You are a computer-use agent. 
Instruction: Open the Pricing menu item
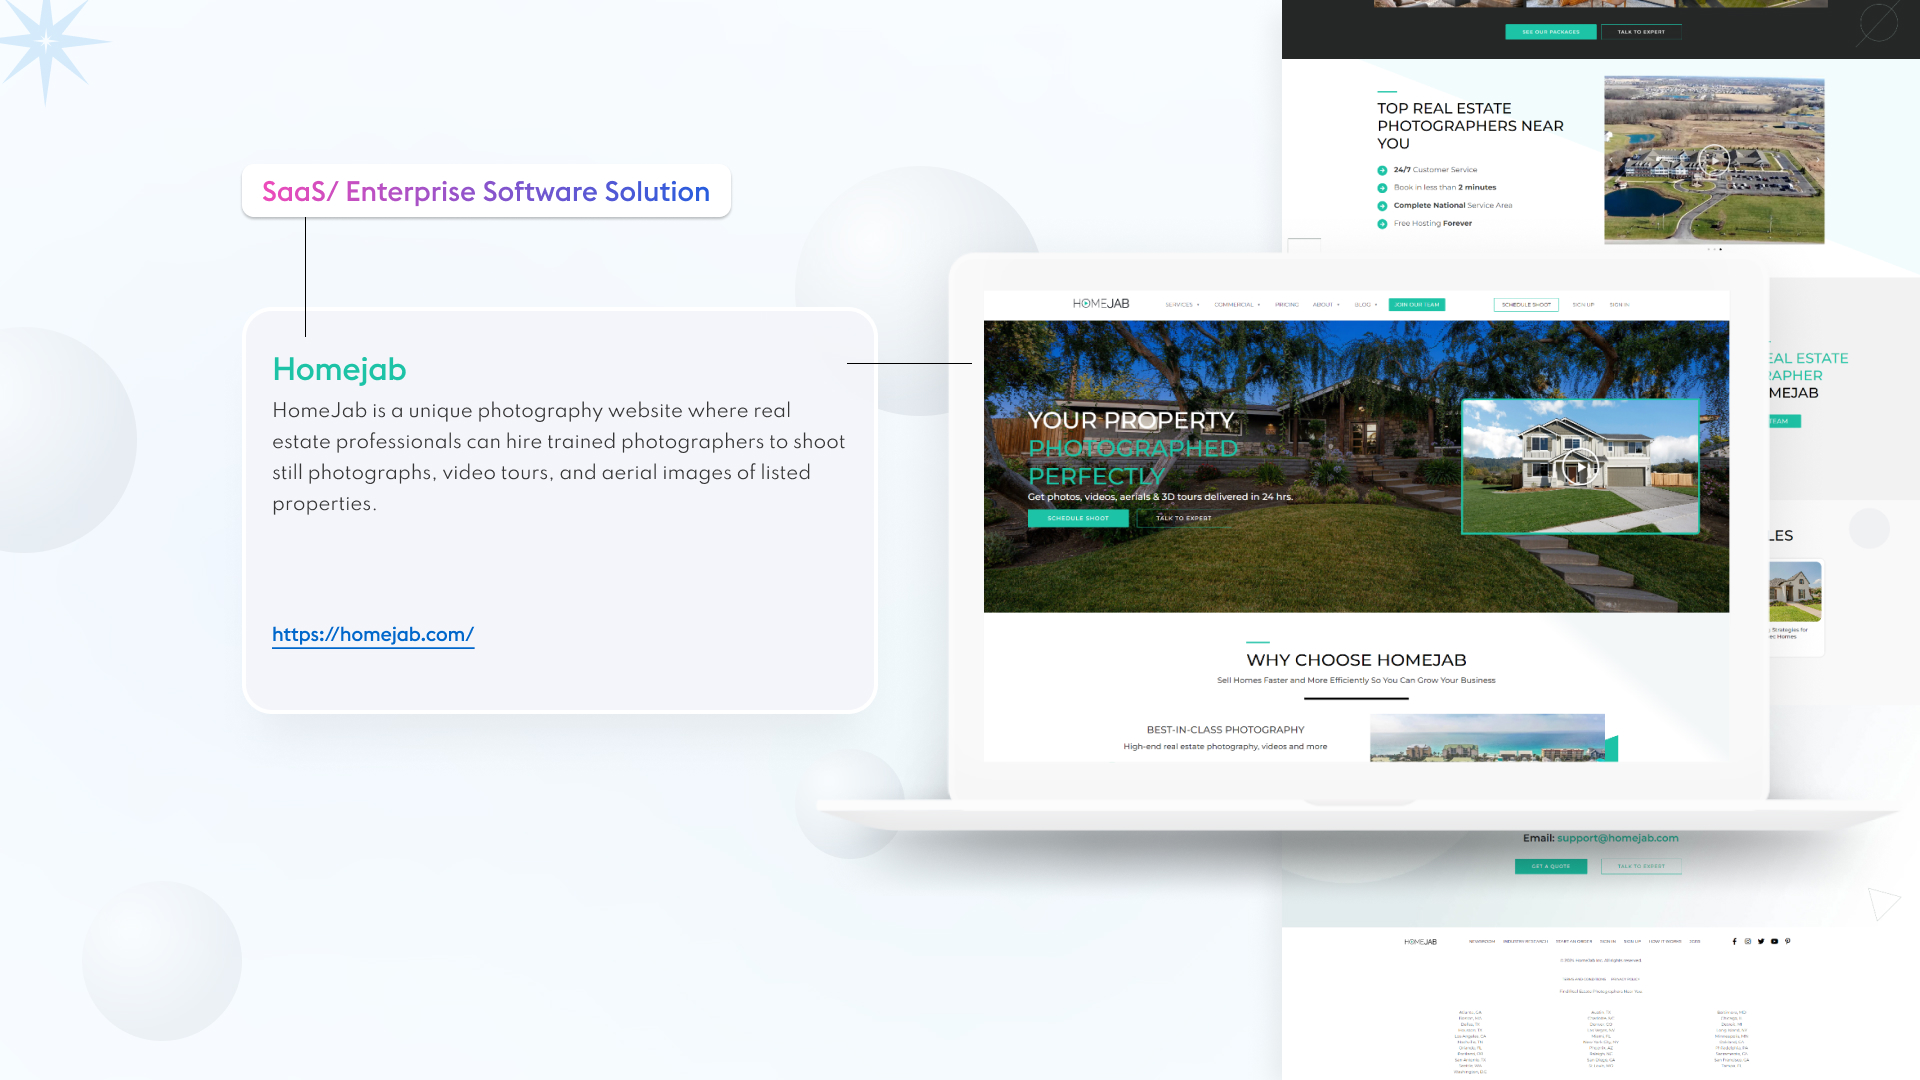click(x=1287, y=305)
